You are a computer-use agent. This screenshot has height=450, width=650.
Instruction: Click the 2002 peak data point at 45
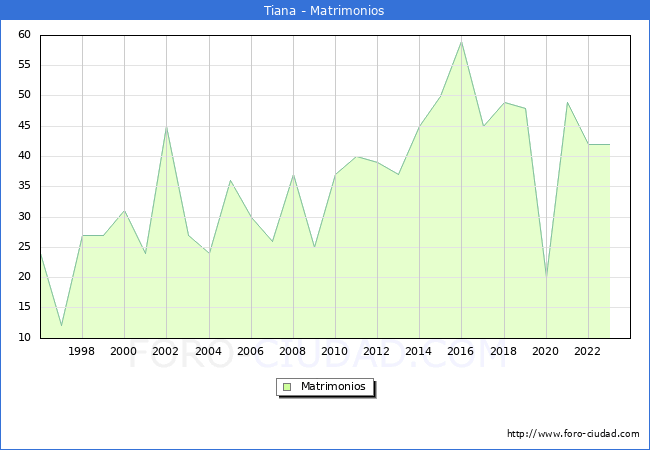pyautogui.click(x=166, y=127)
